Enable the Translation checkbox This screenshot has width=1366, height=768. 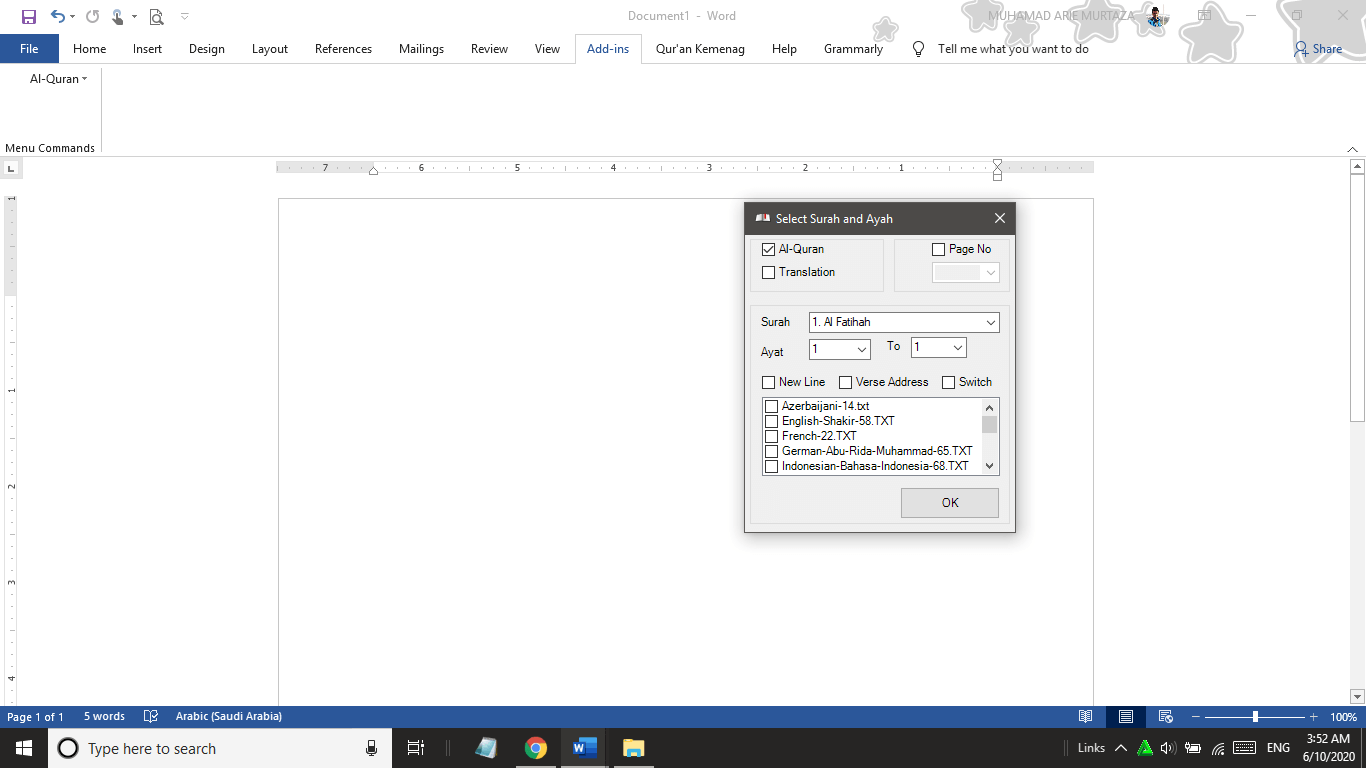[769, 272]
